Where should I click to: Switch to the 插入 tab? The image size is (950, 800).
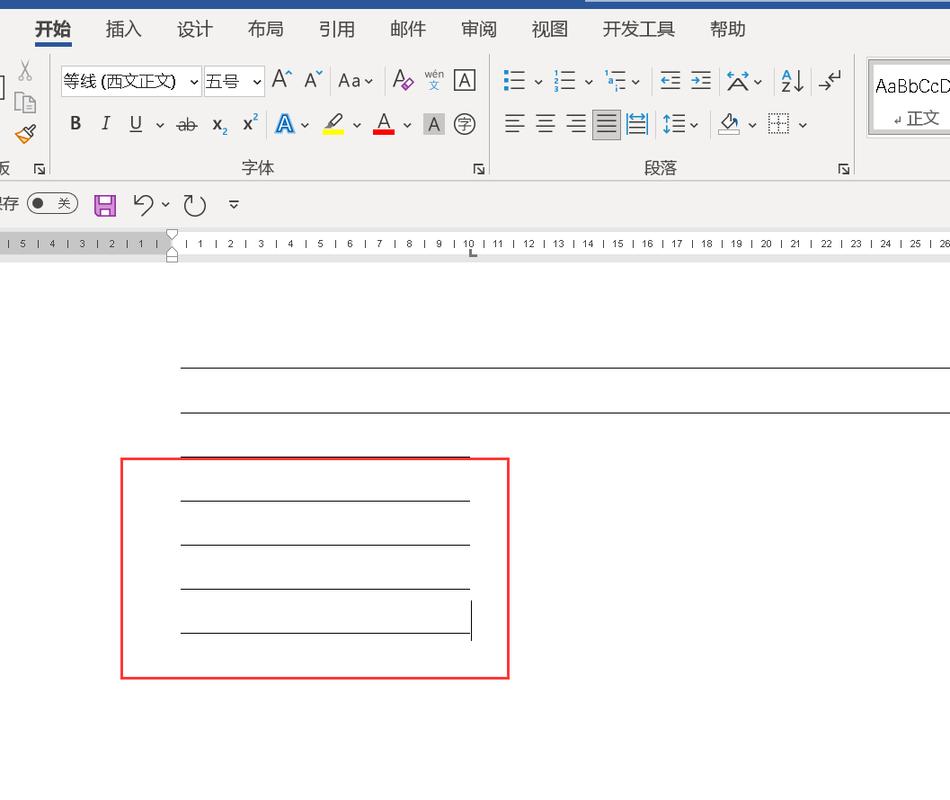point(124,30)
